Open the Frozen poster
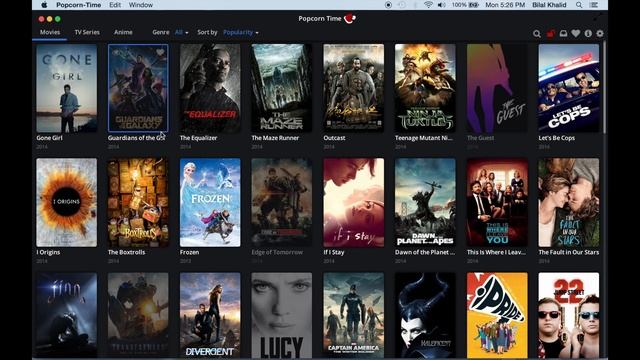 (x=210, y=202)
